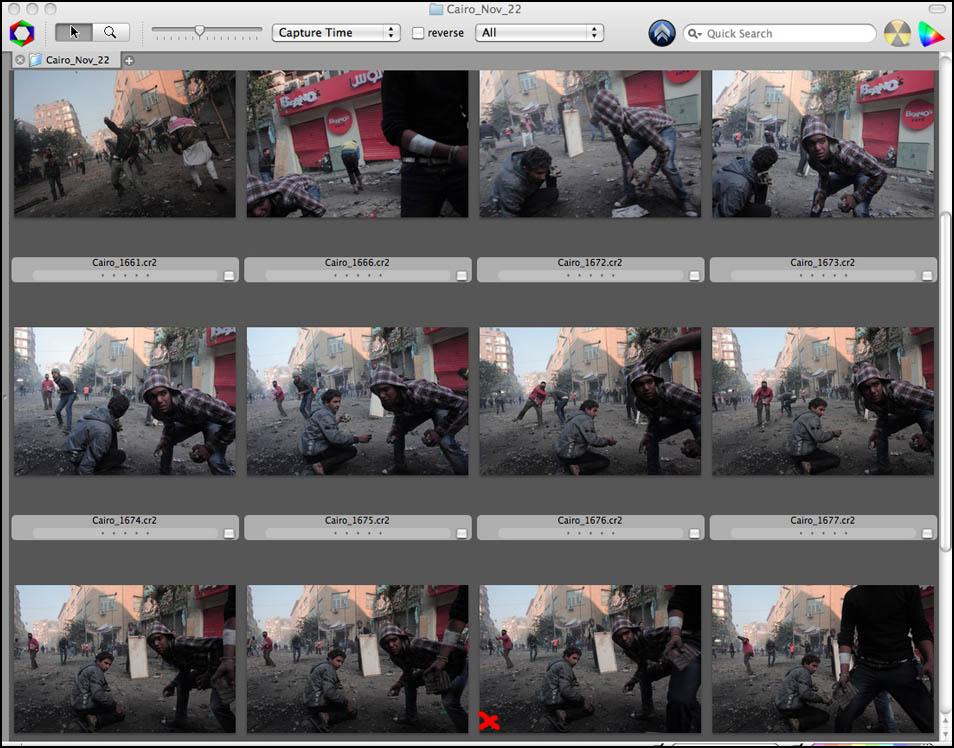Click the rainbow triangle slideshow icon

tap(931, 33)
